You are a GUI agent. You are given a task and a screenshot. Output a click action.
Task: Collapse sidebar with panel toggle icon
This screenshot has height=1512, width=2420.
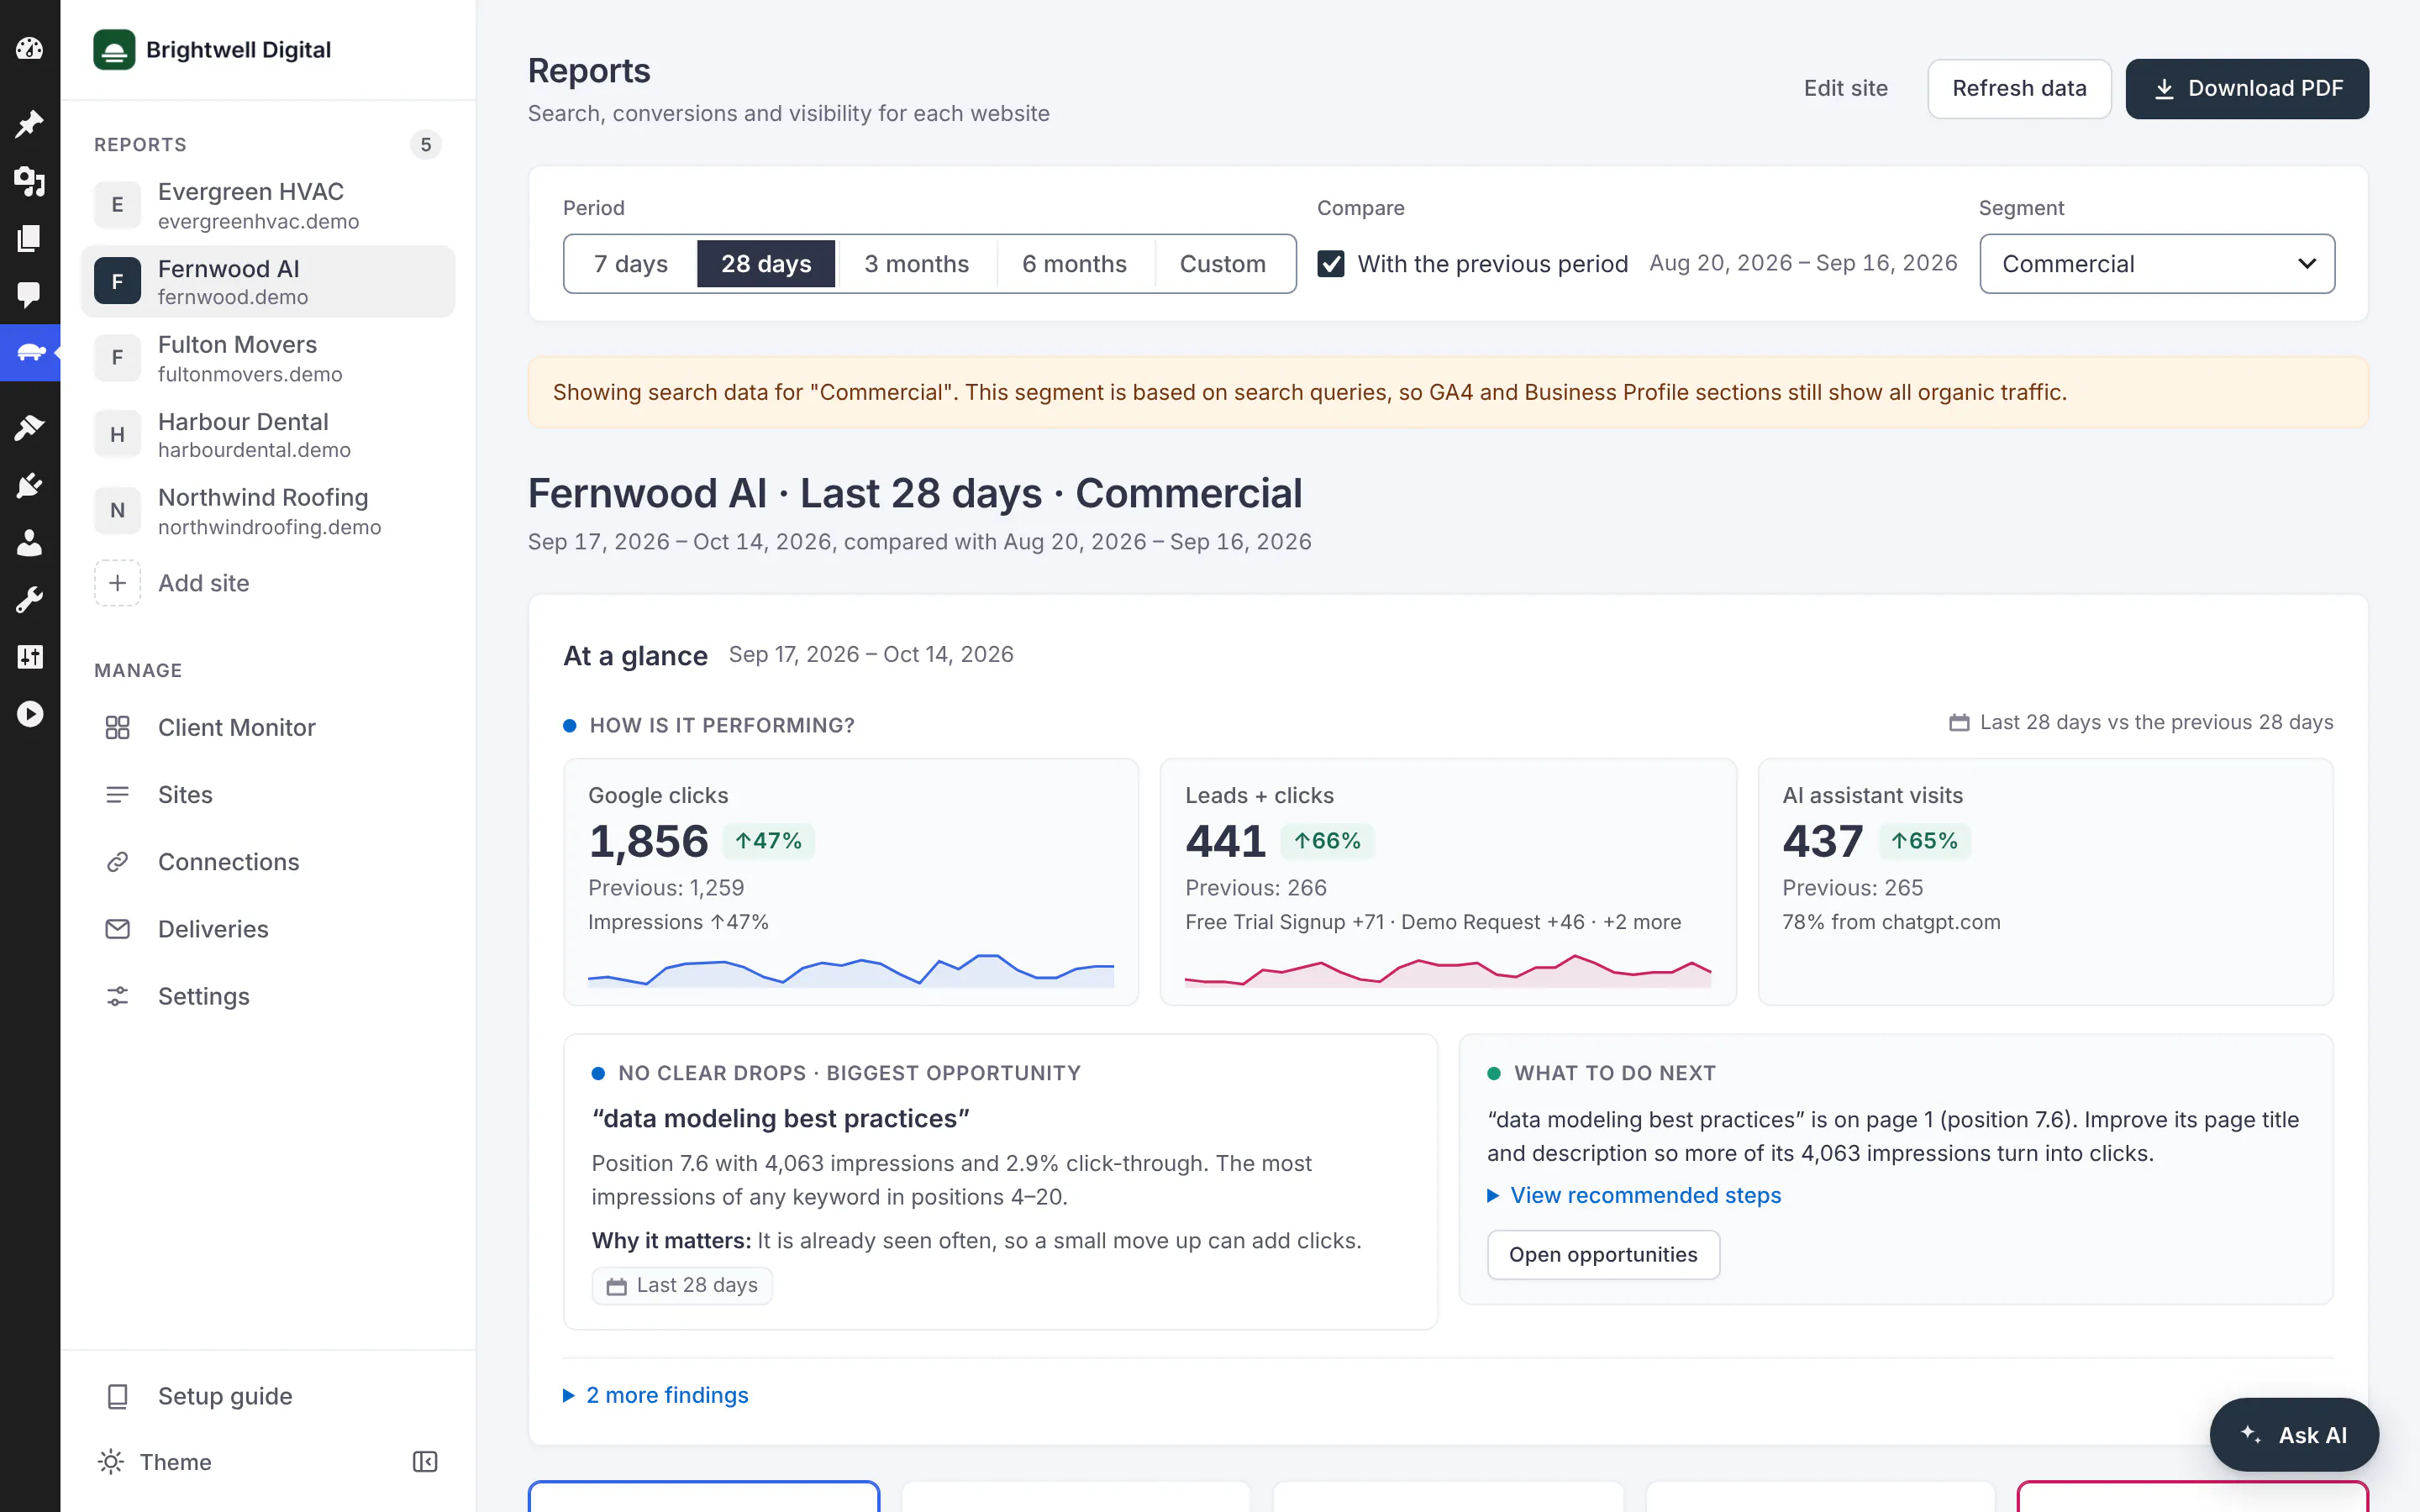point(425,1462)
